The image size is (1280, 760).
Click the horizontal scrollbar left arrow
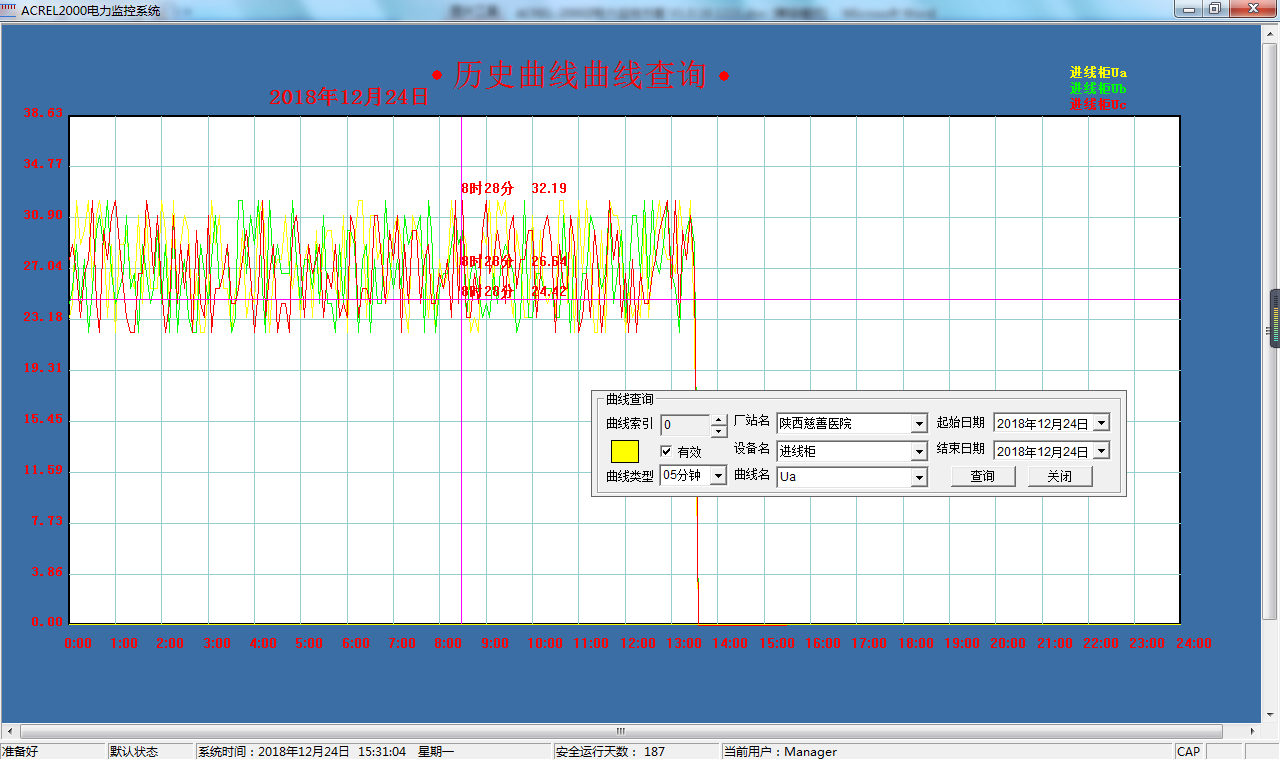8,731
